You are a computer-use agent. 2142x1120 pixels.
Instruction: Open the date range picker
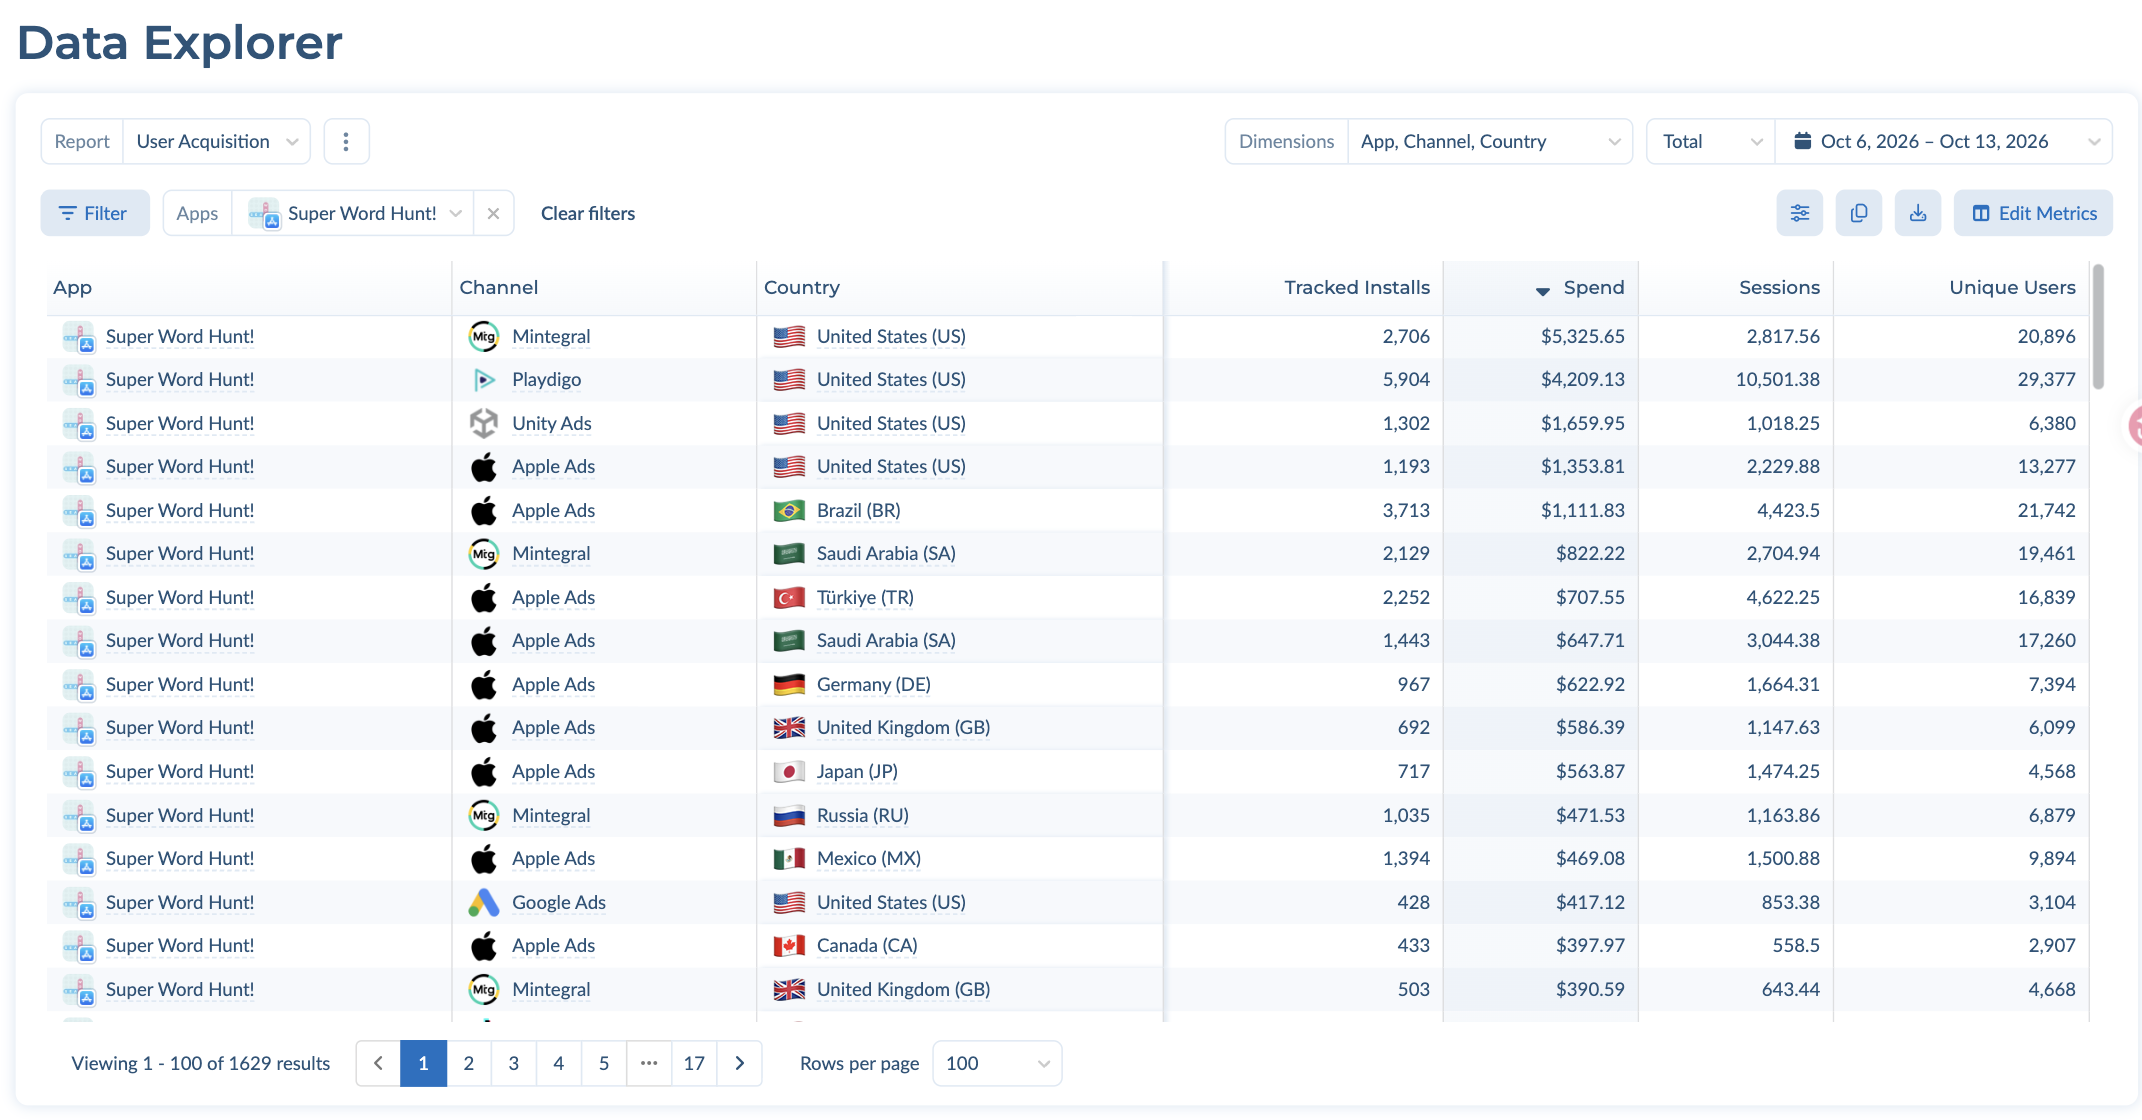(1944, 142)
